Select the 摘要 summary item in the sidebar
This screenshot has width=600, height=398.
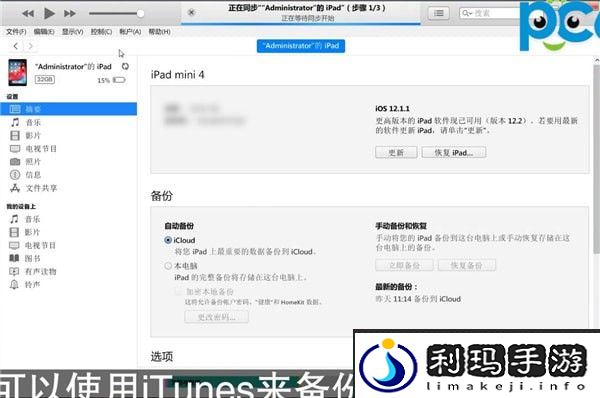click(68, 109)
